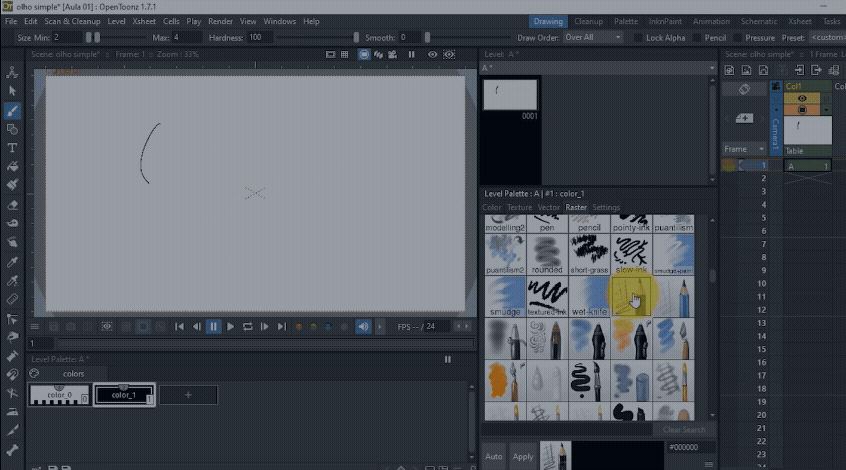Click the Play button

pyautogui.click(x=230, y=326)
